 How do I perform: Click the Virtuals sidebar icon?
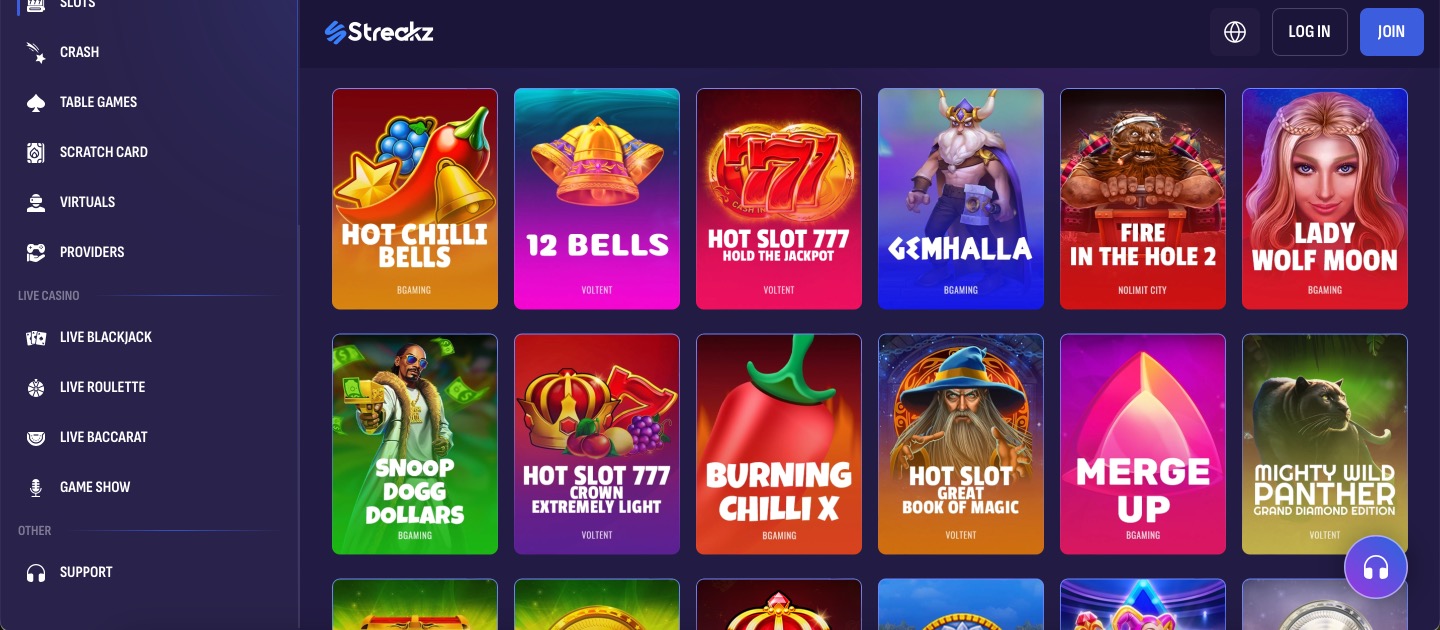click(x=36, y=202)
